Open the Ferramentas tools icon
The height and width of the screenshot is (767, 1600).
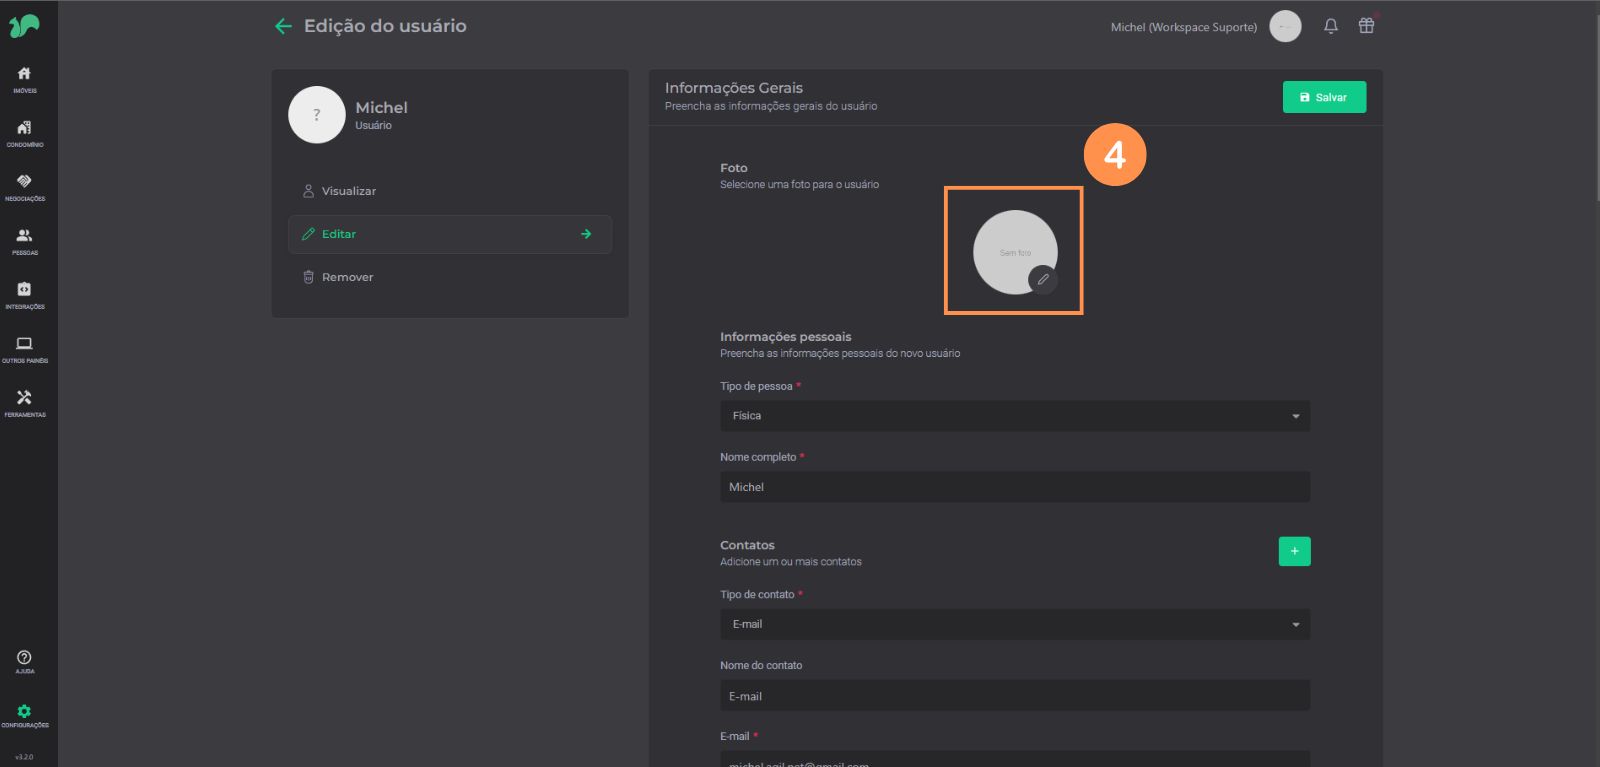24,402
